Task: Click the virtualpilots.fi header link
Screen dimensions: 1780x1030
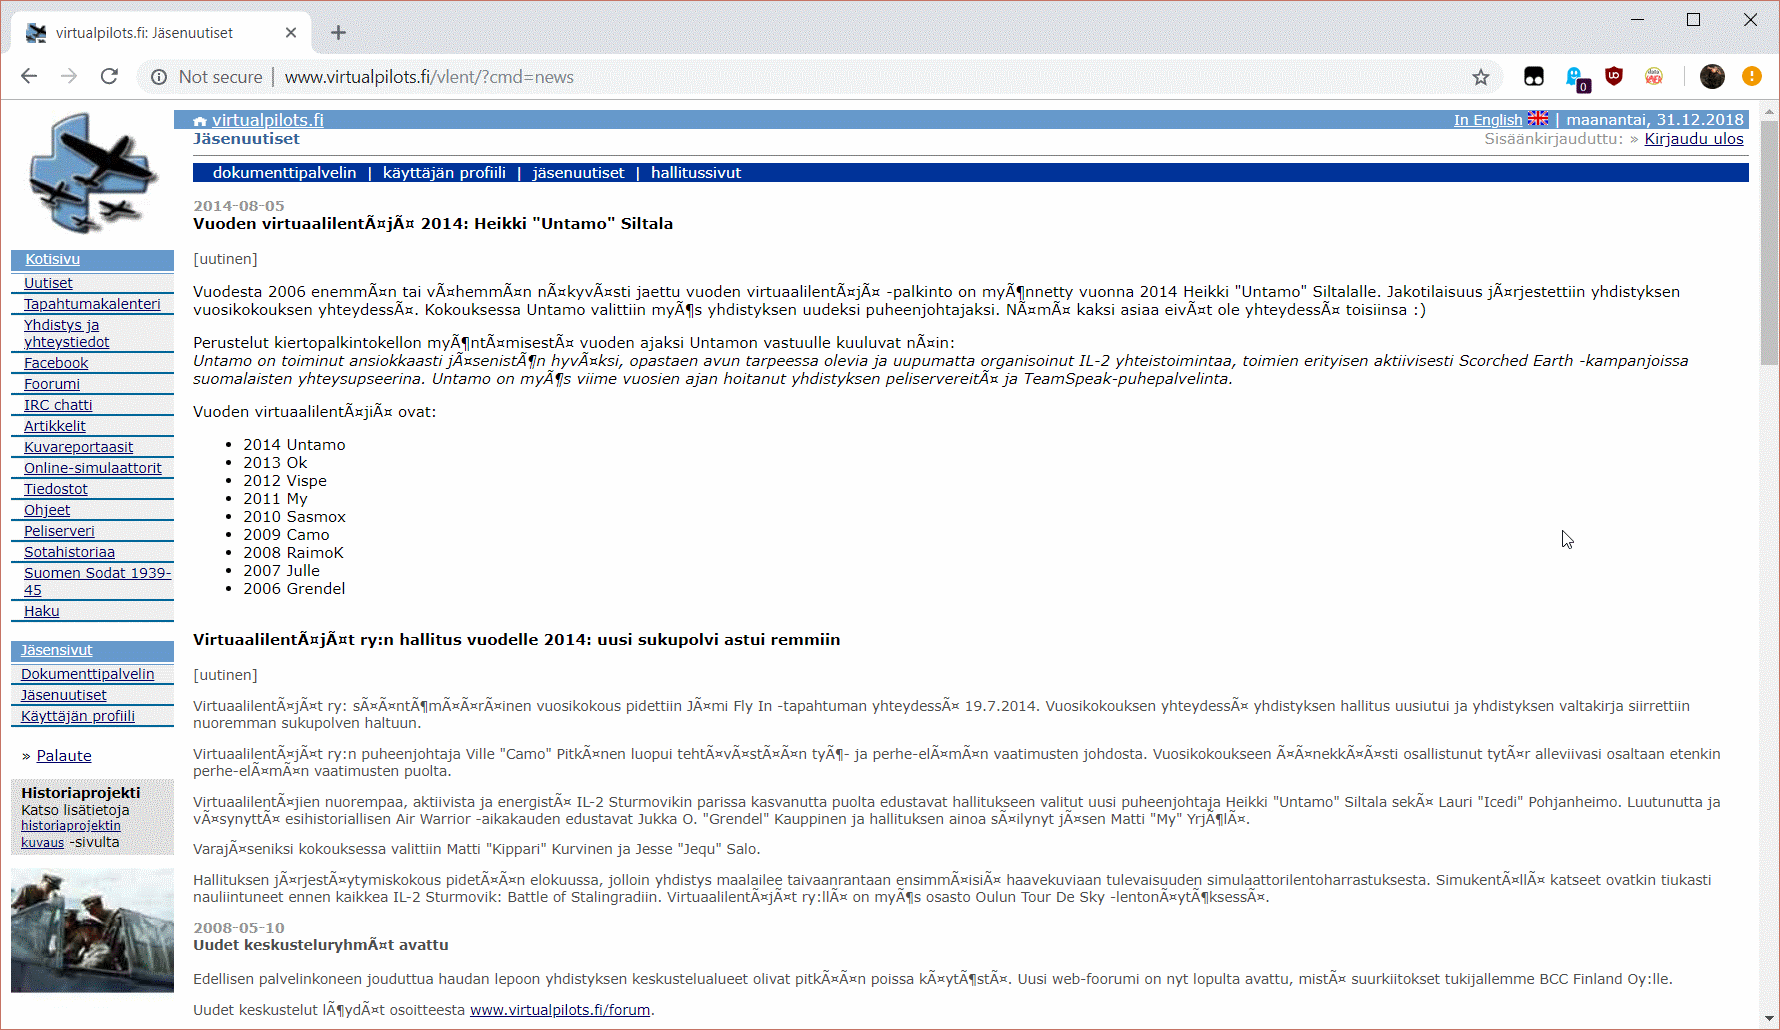Action: [x=268, y=120]
